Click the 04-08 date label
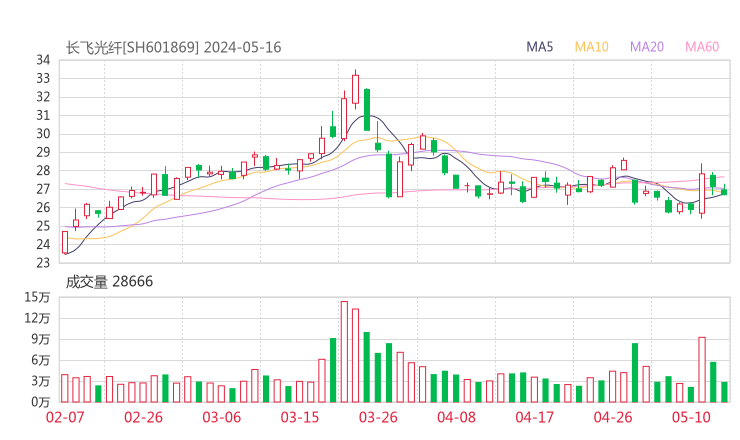 pyautogui.click(x=456, y=417)
